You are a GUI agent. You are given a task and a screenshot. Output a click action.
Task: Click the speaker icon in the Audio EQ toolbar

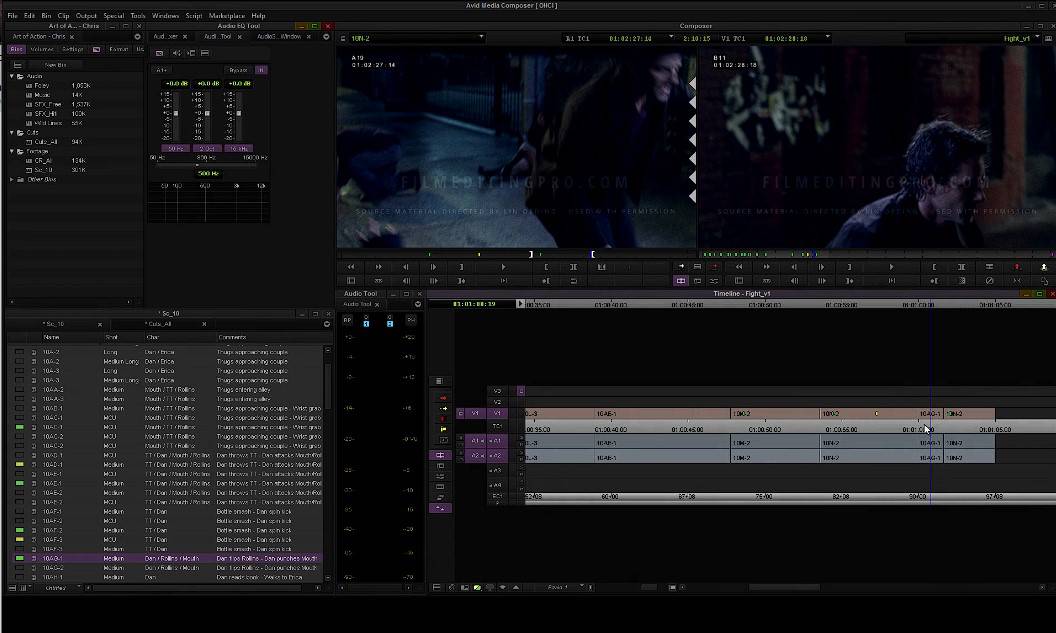[x=176, y=53]
